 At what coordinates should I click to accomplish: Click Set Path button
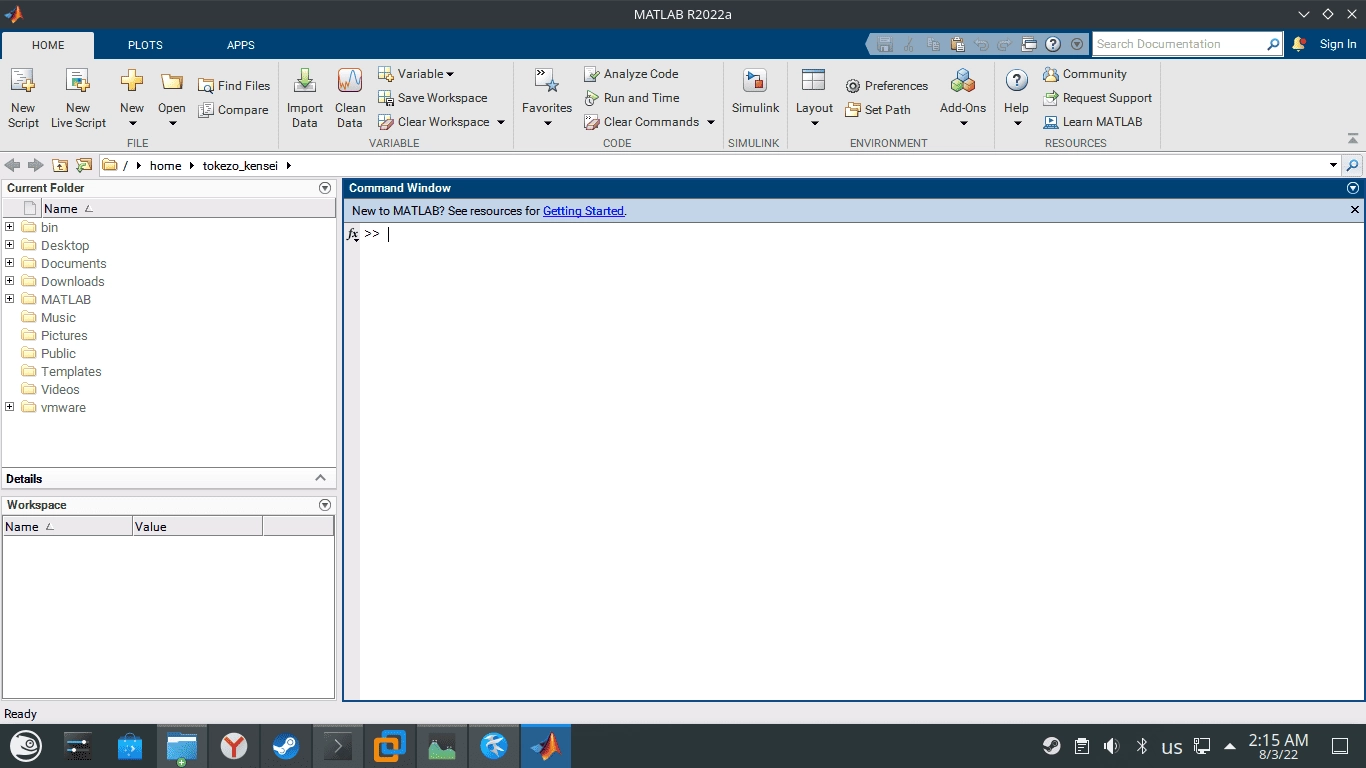(x=878, y=110)
